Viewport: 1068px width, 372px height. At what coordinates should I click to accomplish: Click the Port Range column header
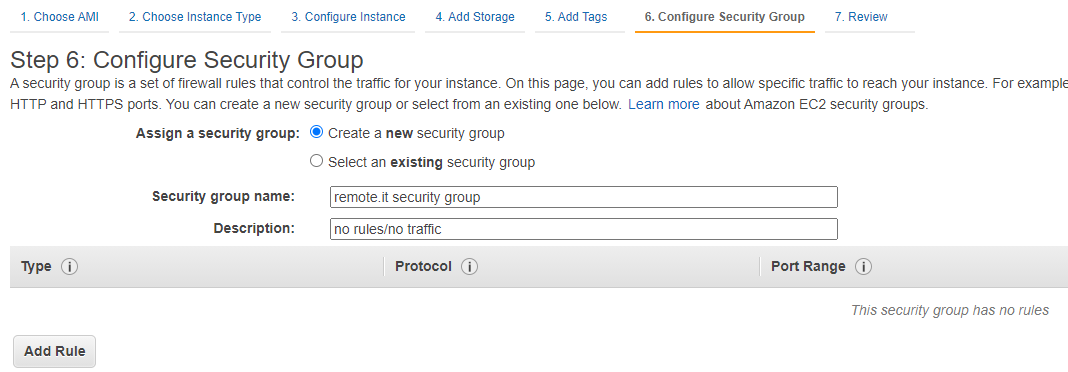click(x=808, y=266)
